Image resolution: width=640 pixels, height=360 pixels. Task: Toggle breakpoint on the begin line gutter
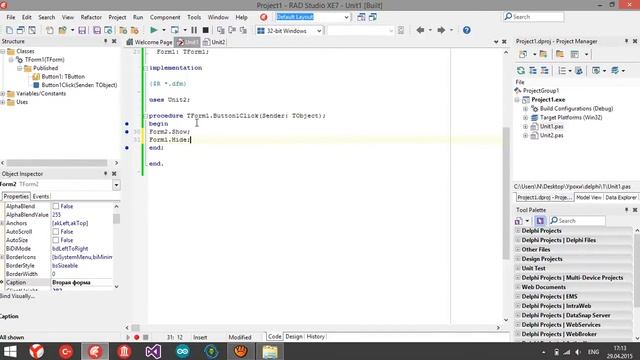coord(127,124)
